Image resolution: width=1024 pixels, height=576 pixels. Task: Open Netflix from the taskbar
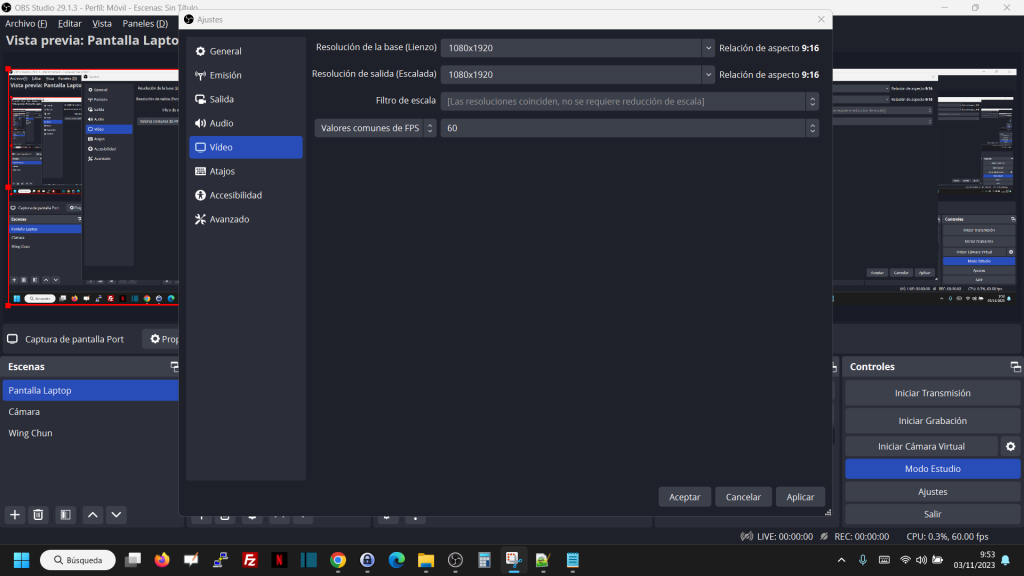pyautogui.click(x=279, y=560)
